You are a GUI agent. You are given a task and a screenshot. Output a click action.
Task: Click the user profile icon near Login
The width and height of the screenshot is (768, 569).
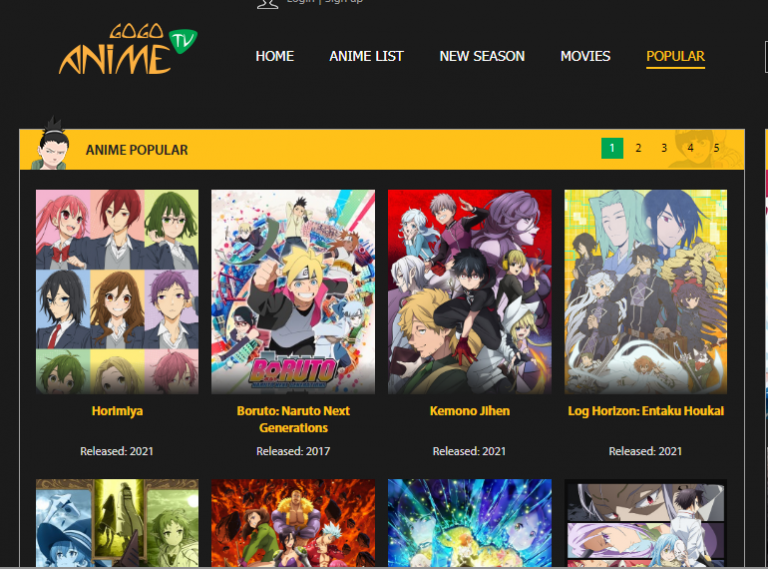tap(267, 4)
